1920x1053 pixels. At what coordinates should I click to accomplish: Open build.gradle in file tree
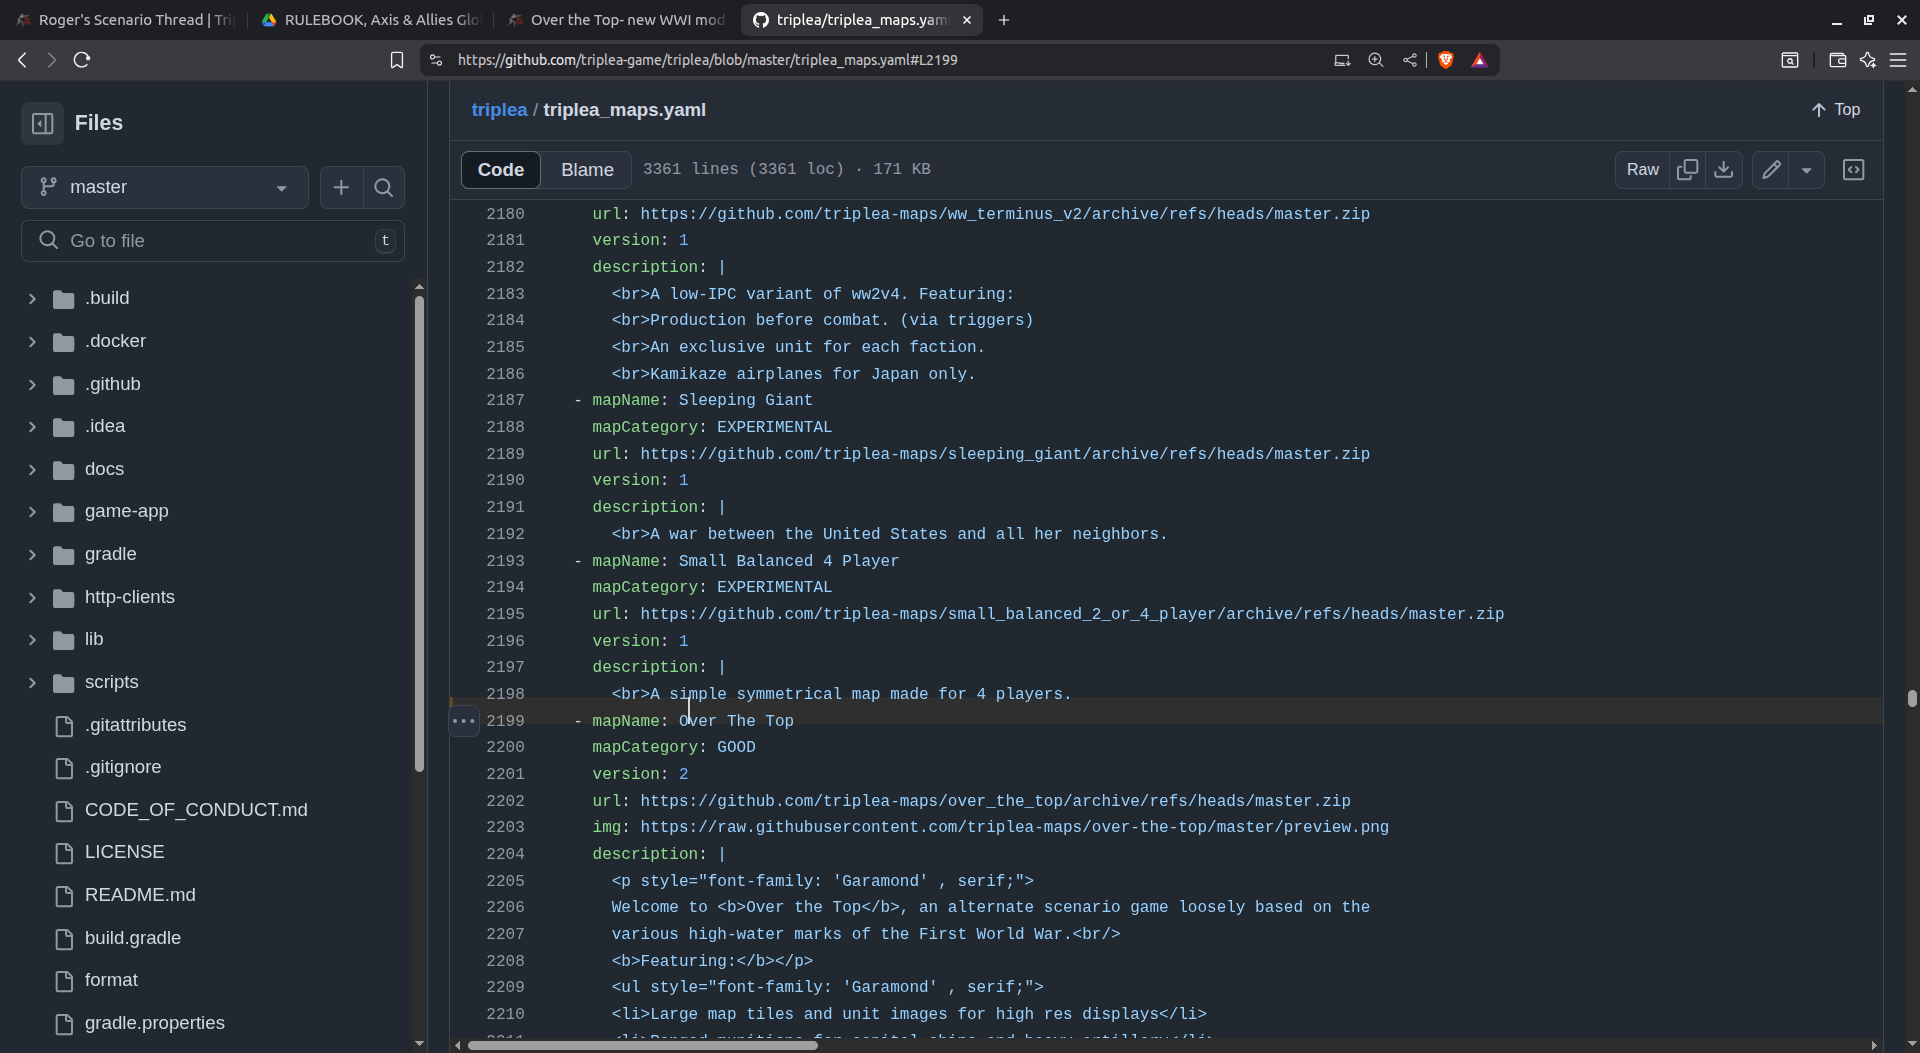tap(132, 938)
